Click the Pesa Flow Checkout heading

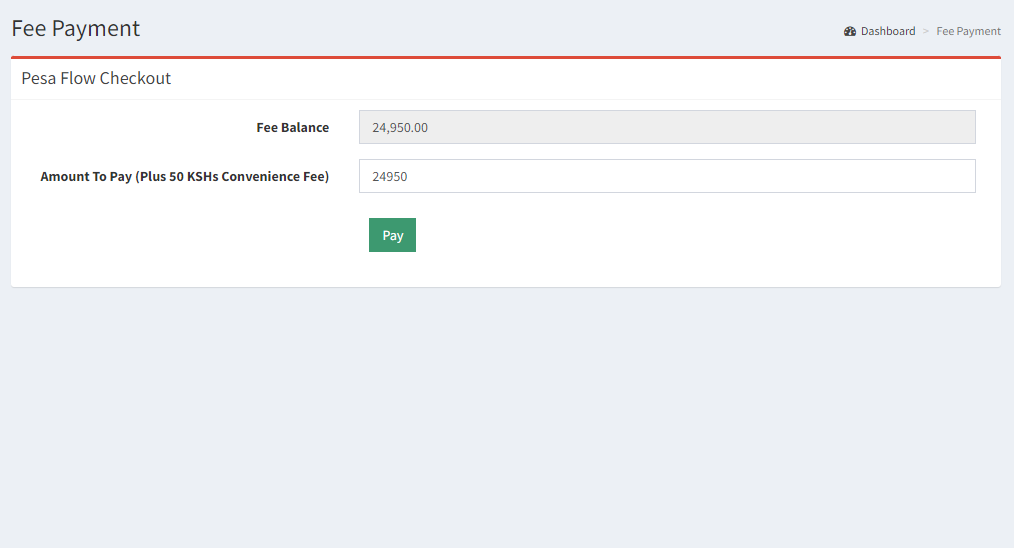[96, 78]
